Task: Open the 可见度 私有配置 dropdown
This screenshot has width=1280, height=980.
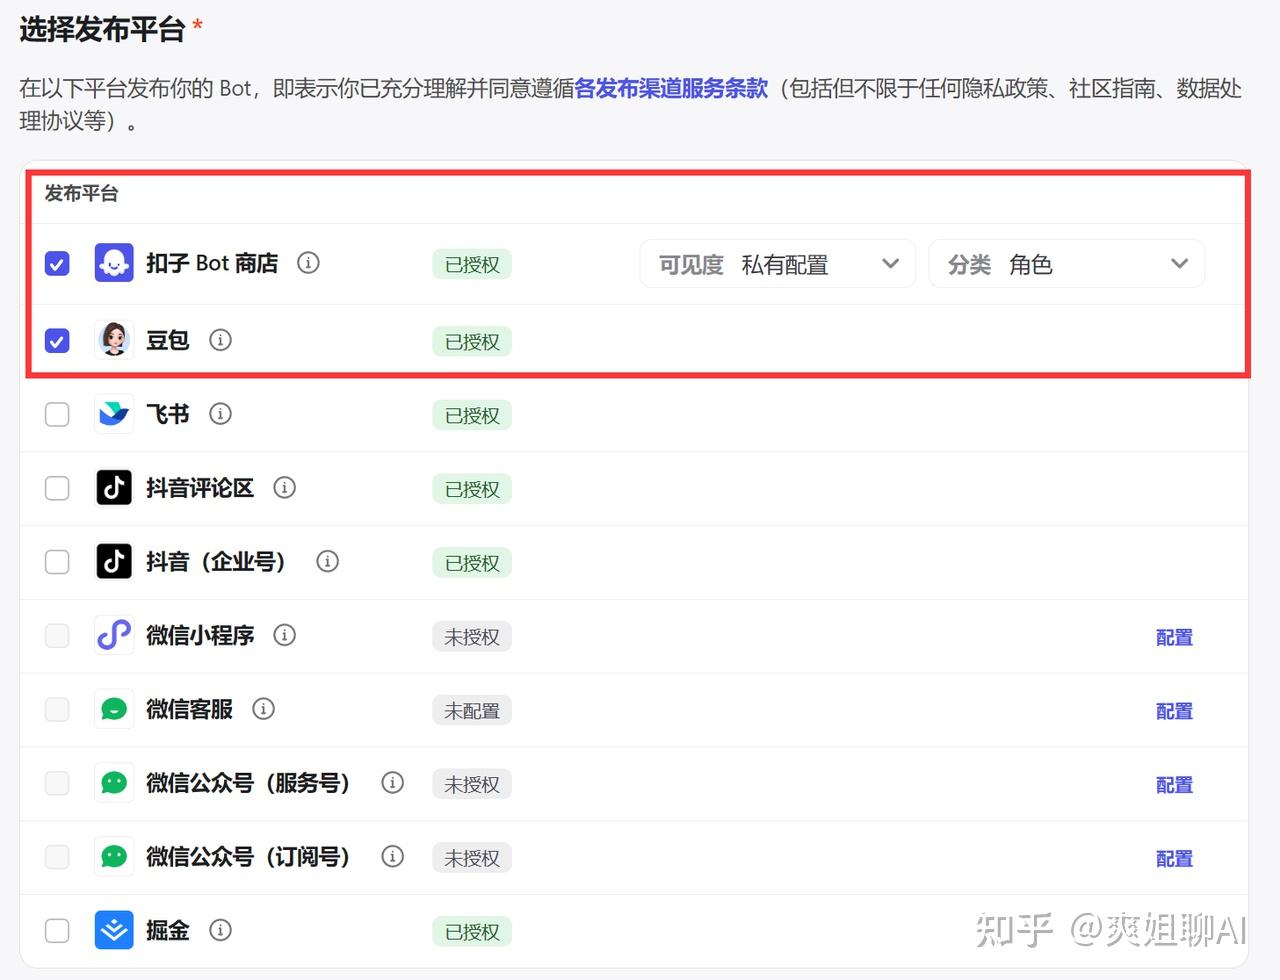Action: click(x=777, y=264)
